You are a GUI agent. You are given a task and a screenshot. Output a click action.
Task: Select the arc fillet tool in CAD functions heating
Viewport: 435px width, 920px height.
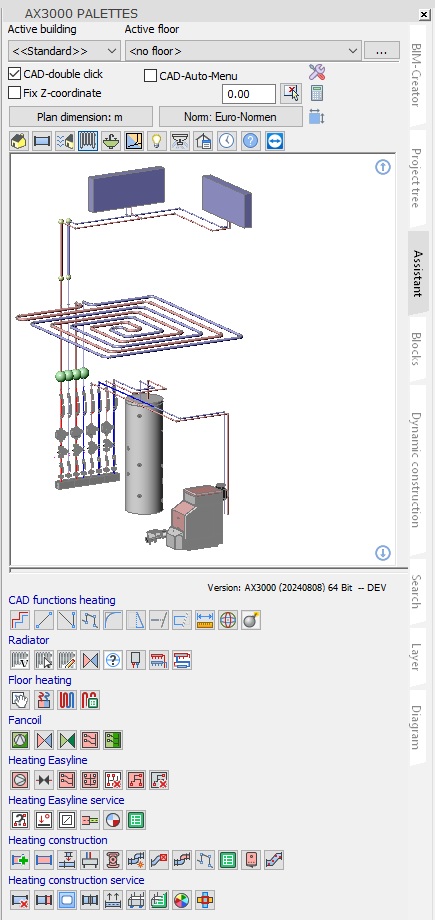pos(113,620)
